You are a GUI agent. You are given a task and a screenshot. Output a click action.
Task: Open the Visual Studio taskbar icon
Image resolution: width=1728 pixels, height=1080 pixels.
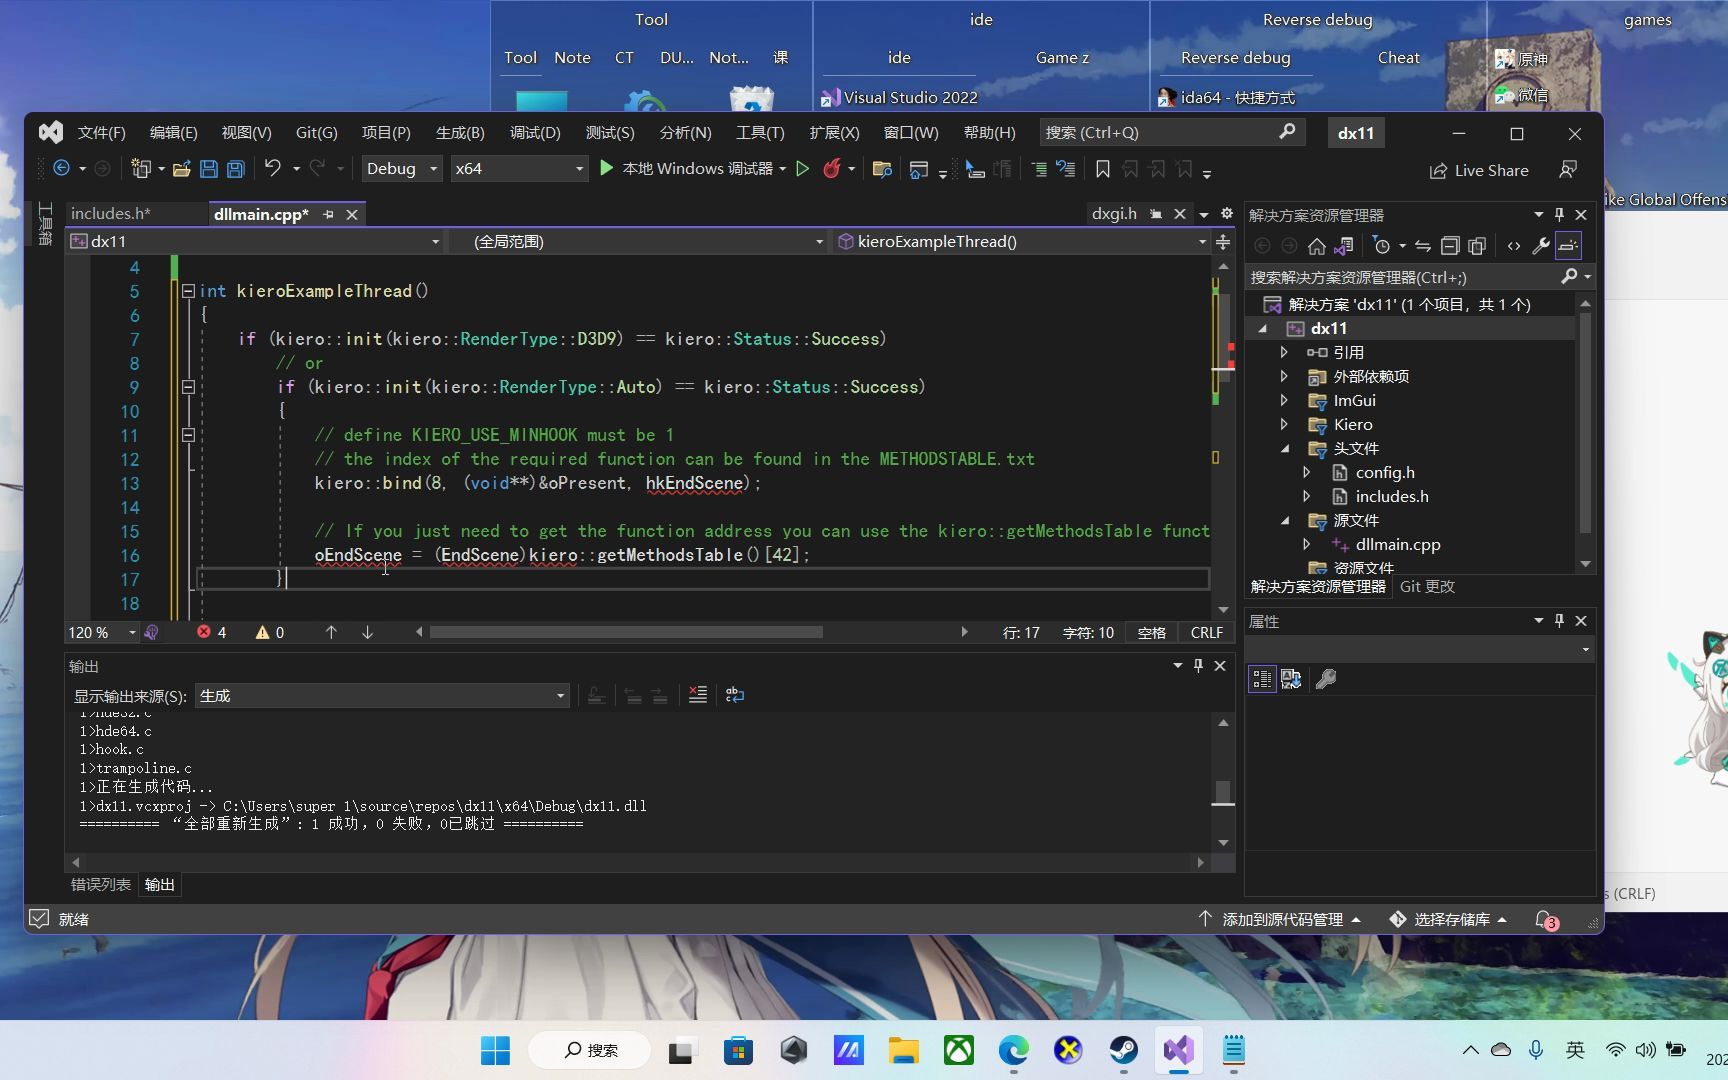click(x=1178, y=1051)
